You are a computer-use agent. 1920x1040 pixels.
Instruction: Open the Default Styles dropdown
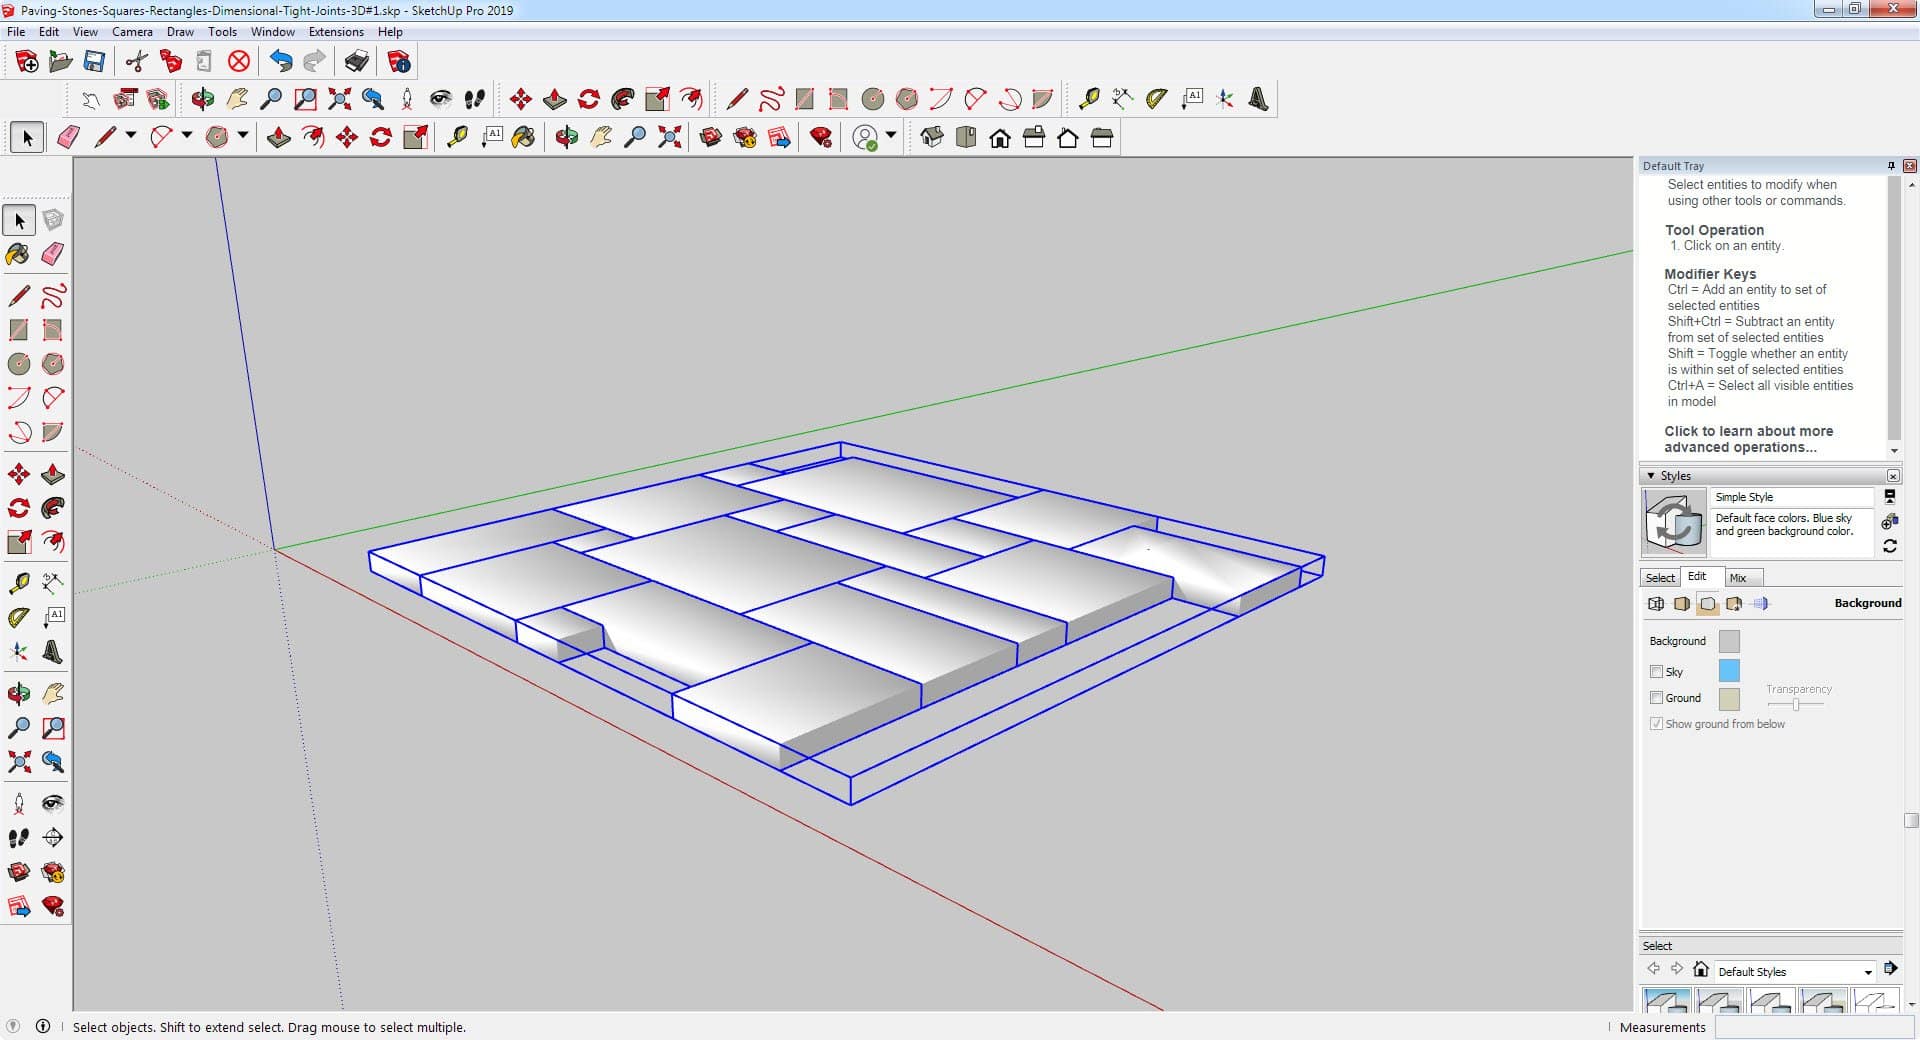point(1866,972)
